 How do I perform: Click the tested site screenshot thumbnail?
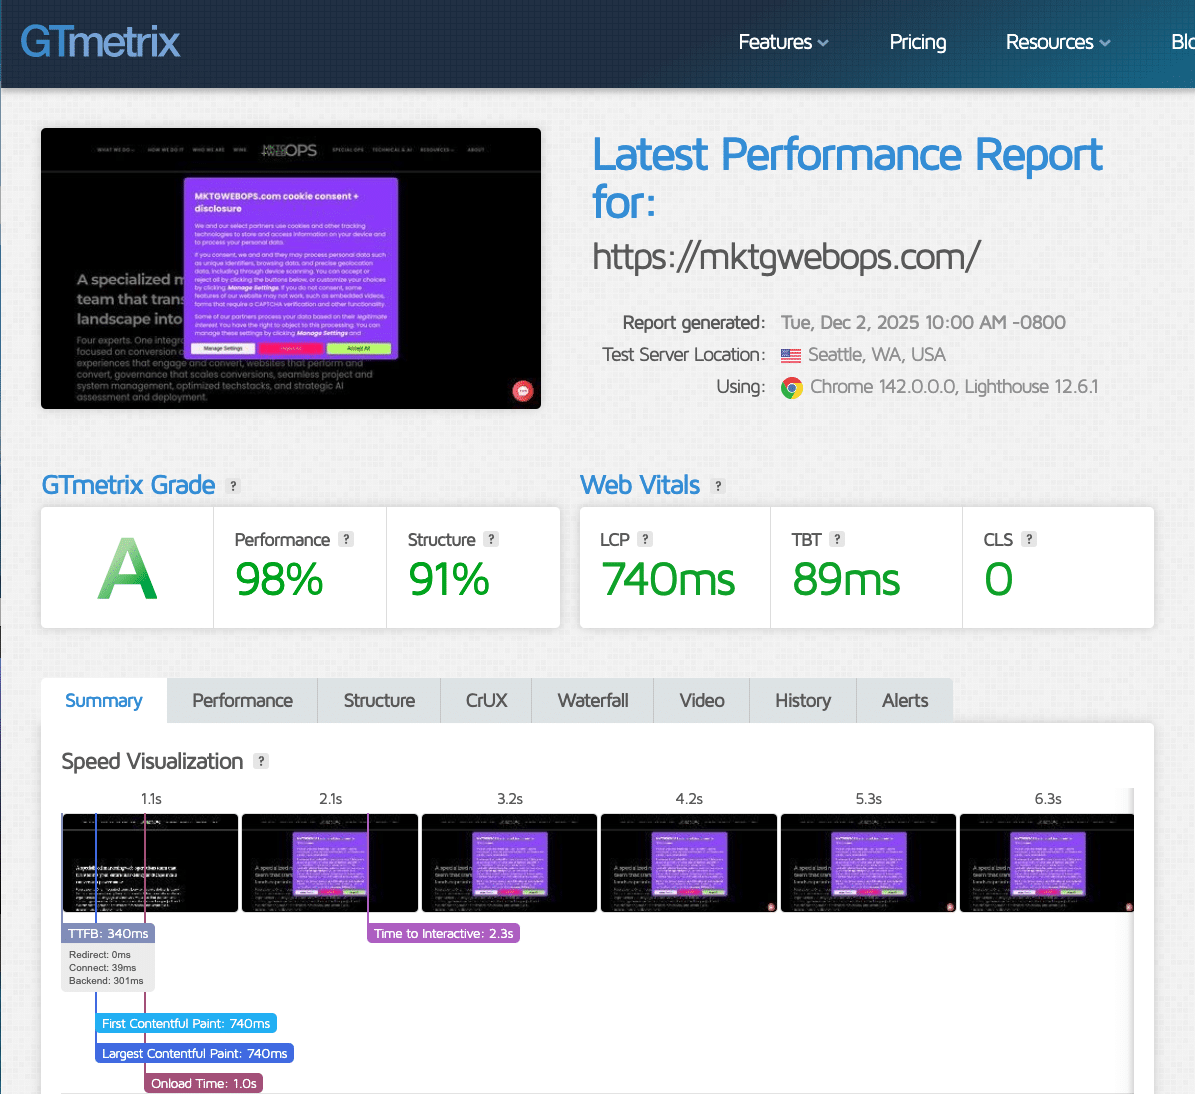pos(291,268)
